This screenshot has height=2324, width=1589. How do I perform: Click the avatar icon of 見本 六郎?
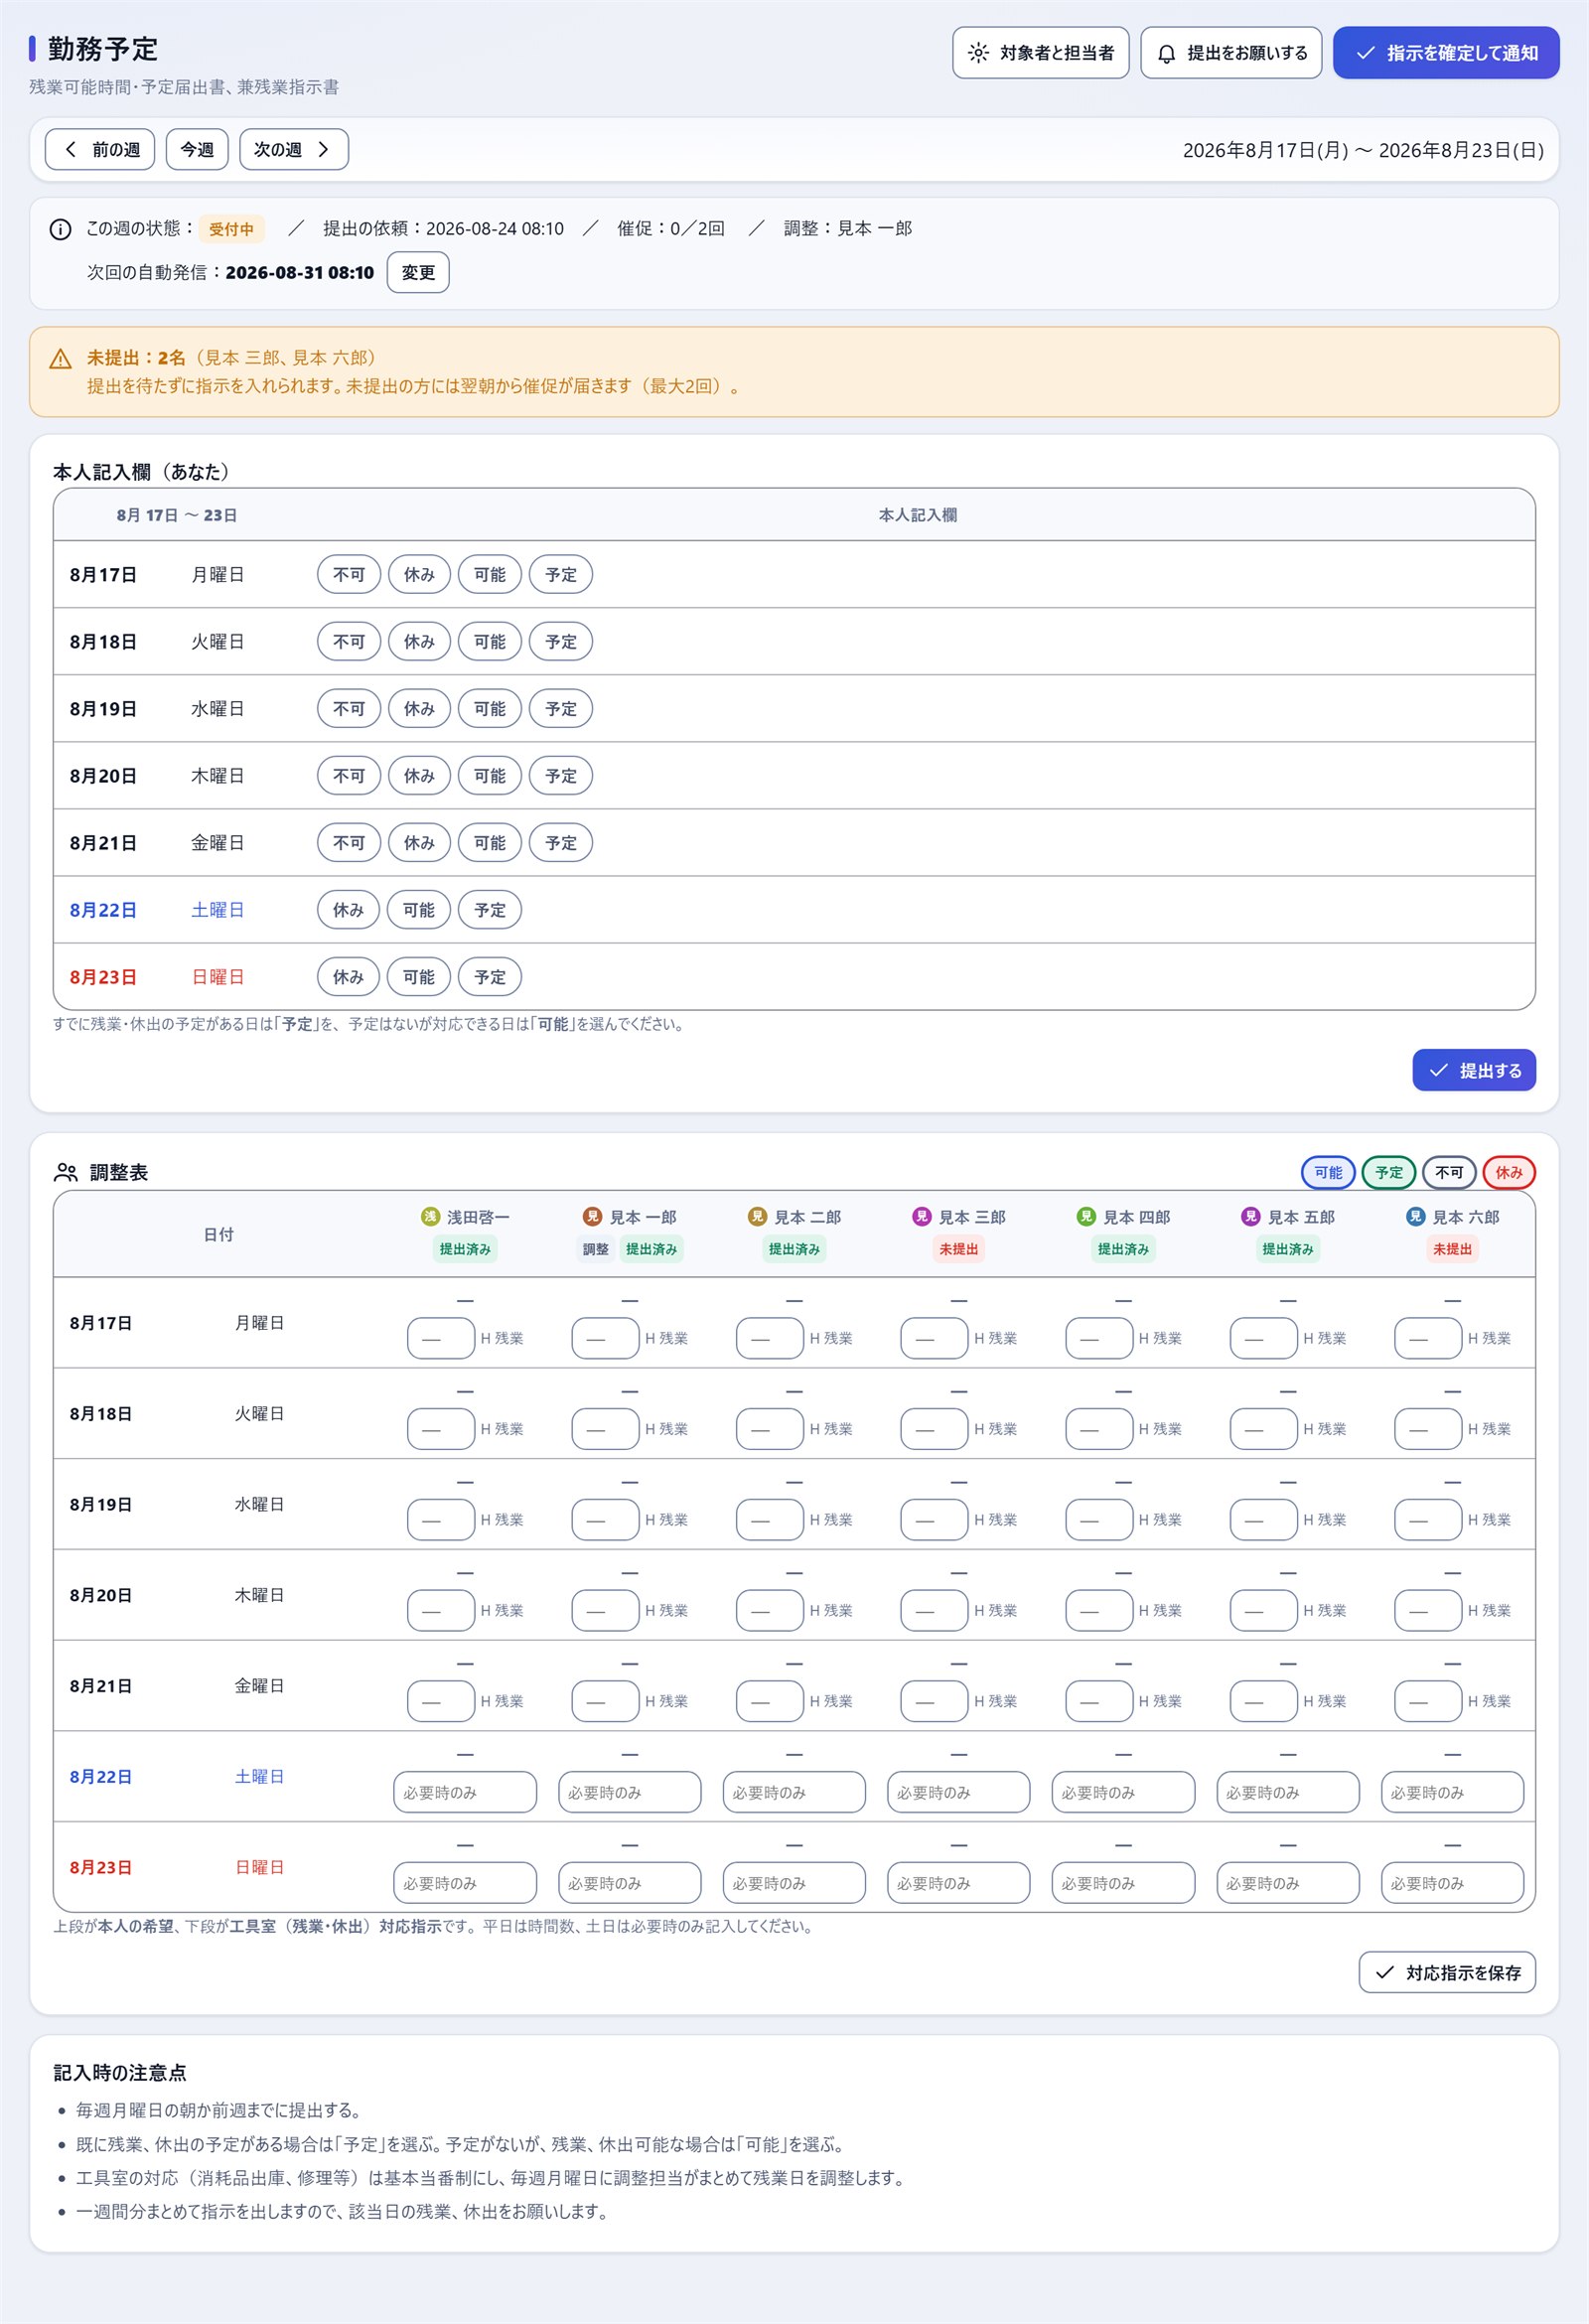[x=1415, y=1216]
